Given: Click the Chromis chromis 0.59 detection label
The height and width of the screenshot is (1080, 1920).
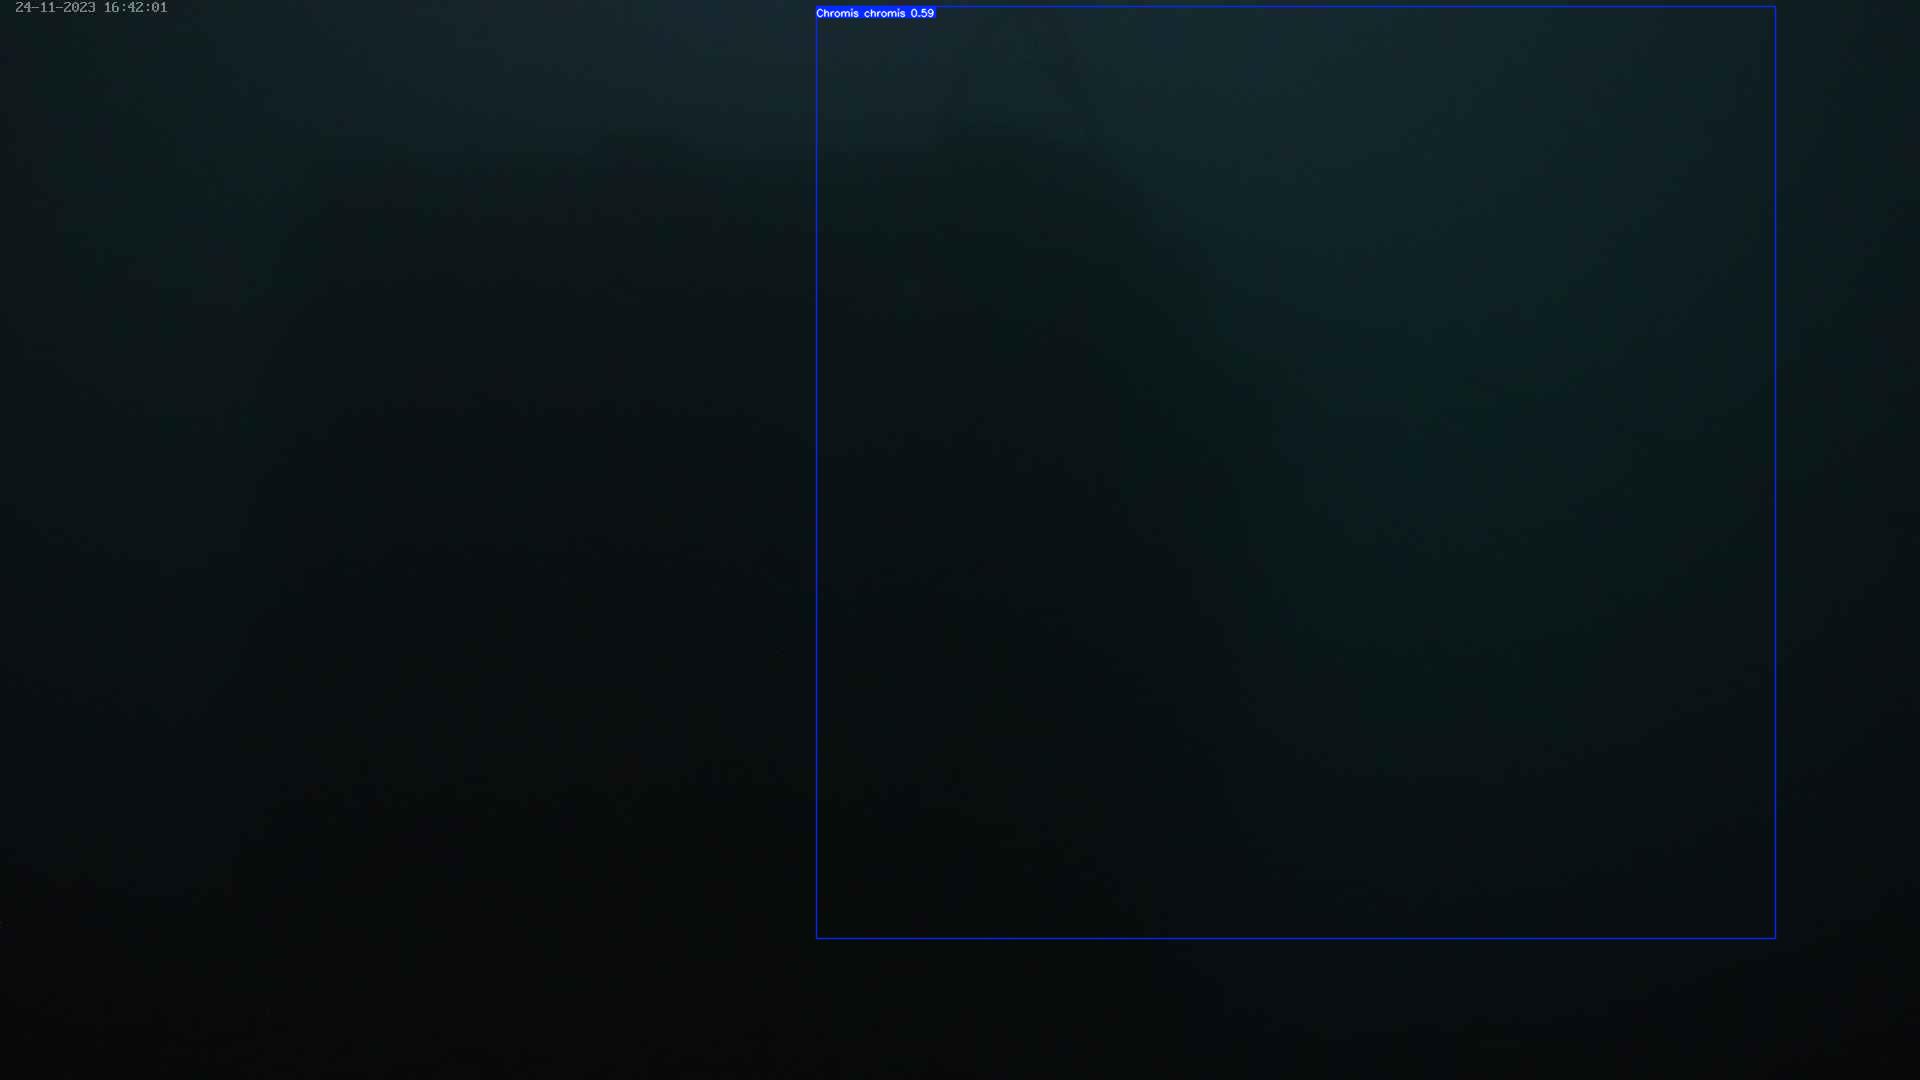Looking at the screenshot, I should click(x=875, y=13).
